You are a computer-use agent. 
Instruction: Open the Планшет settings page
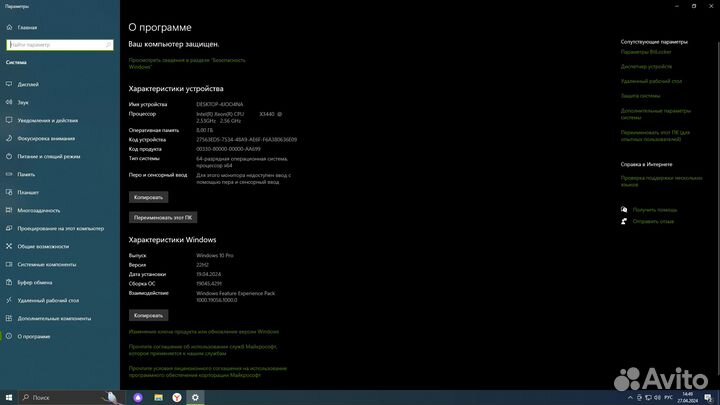pyautogui.click(x=22, y=192)
